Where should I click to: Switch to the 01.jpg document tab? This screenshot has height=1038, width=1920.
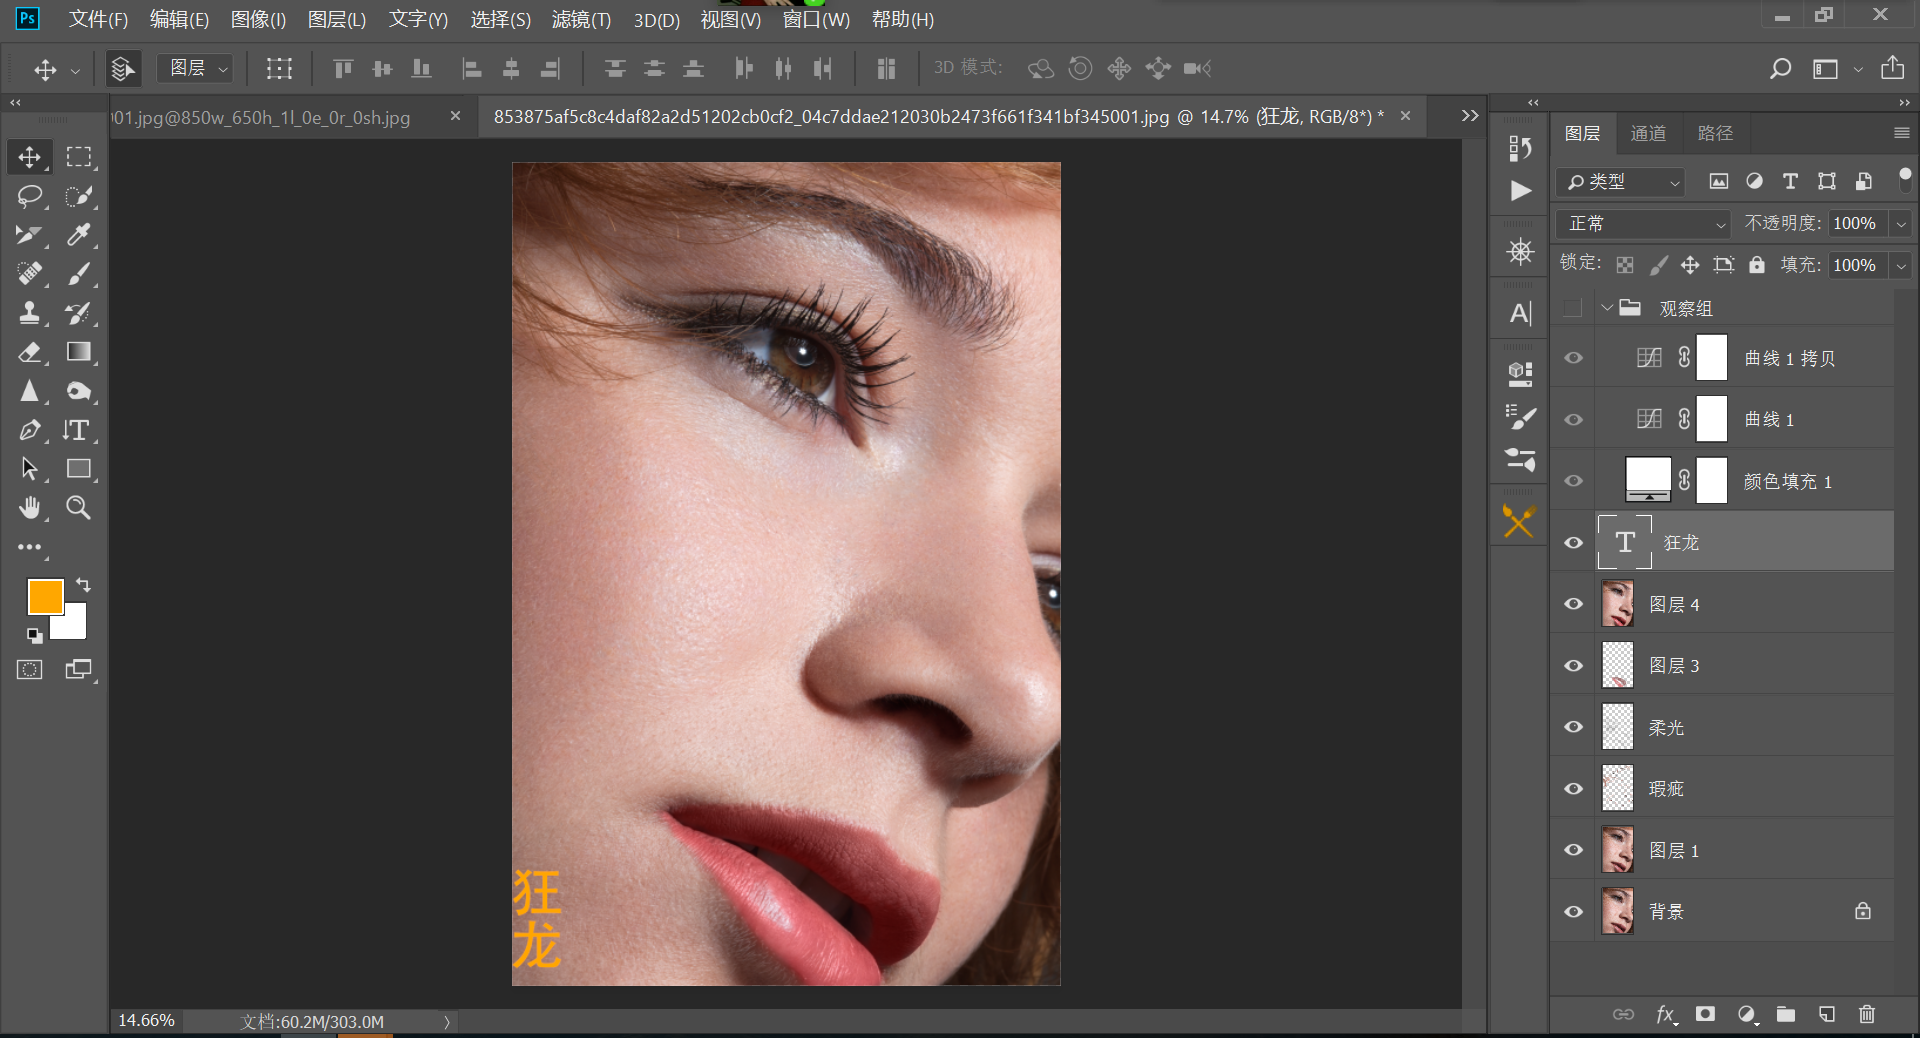(x=262, y=117)
